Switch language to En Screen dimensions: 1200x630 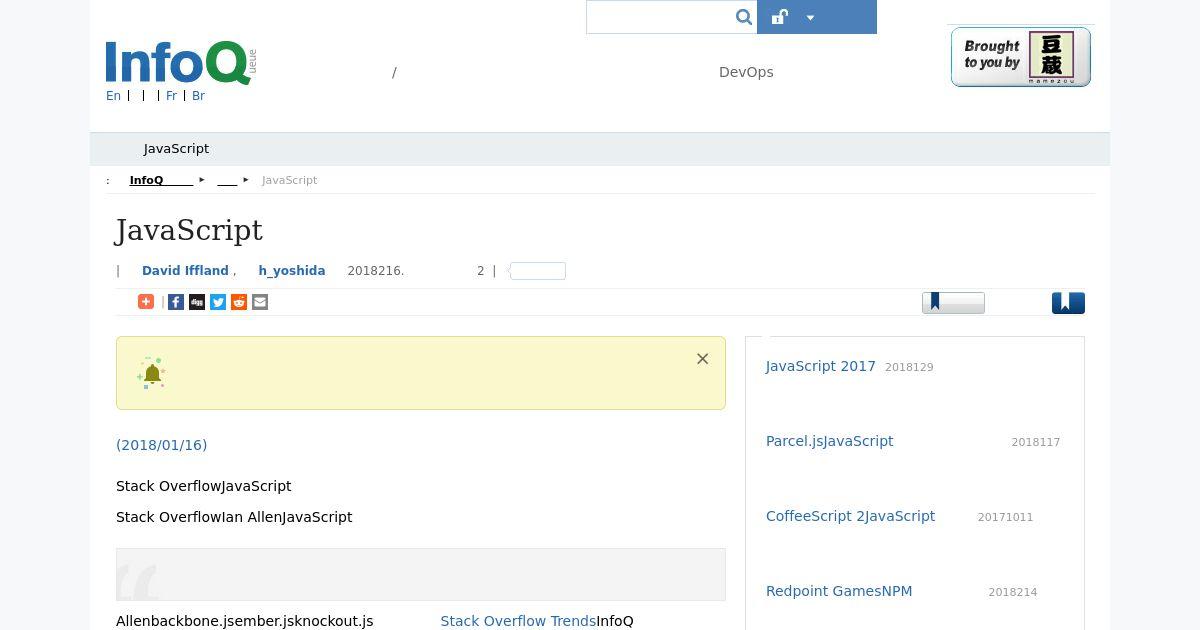click(x=113, y=96)
